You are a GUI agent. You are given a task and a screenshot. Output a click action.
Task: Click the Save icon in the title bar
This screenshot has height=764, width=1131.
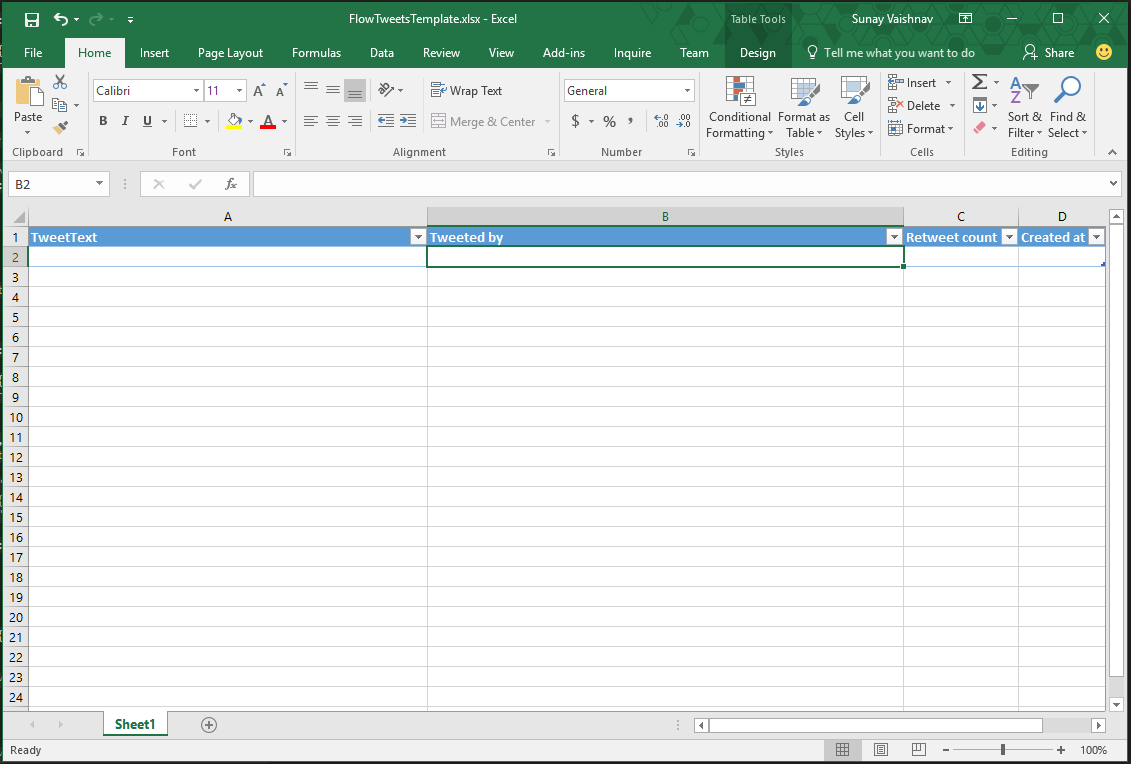click(31, 19)
